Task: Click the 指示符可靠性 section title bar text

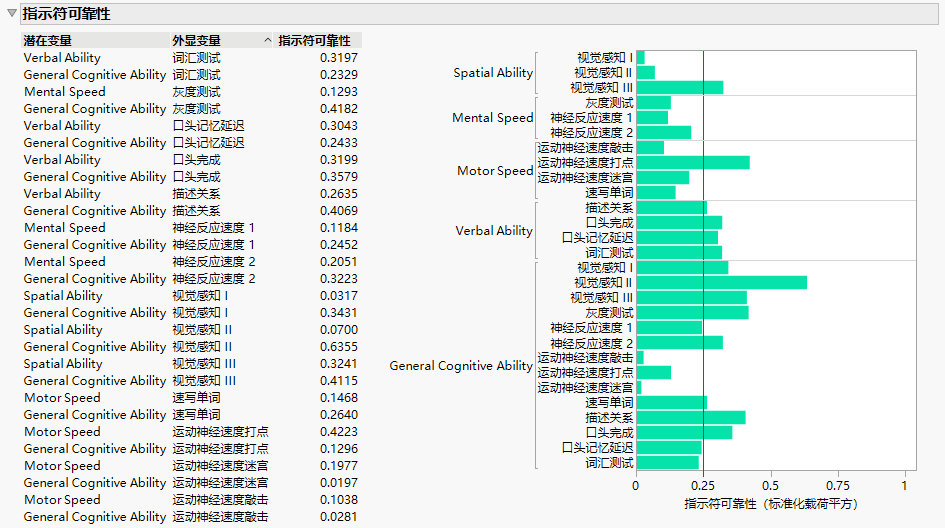Action: click(66, 14)
